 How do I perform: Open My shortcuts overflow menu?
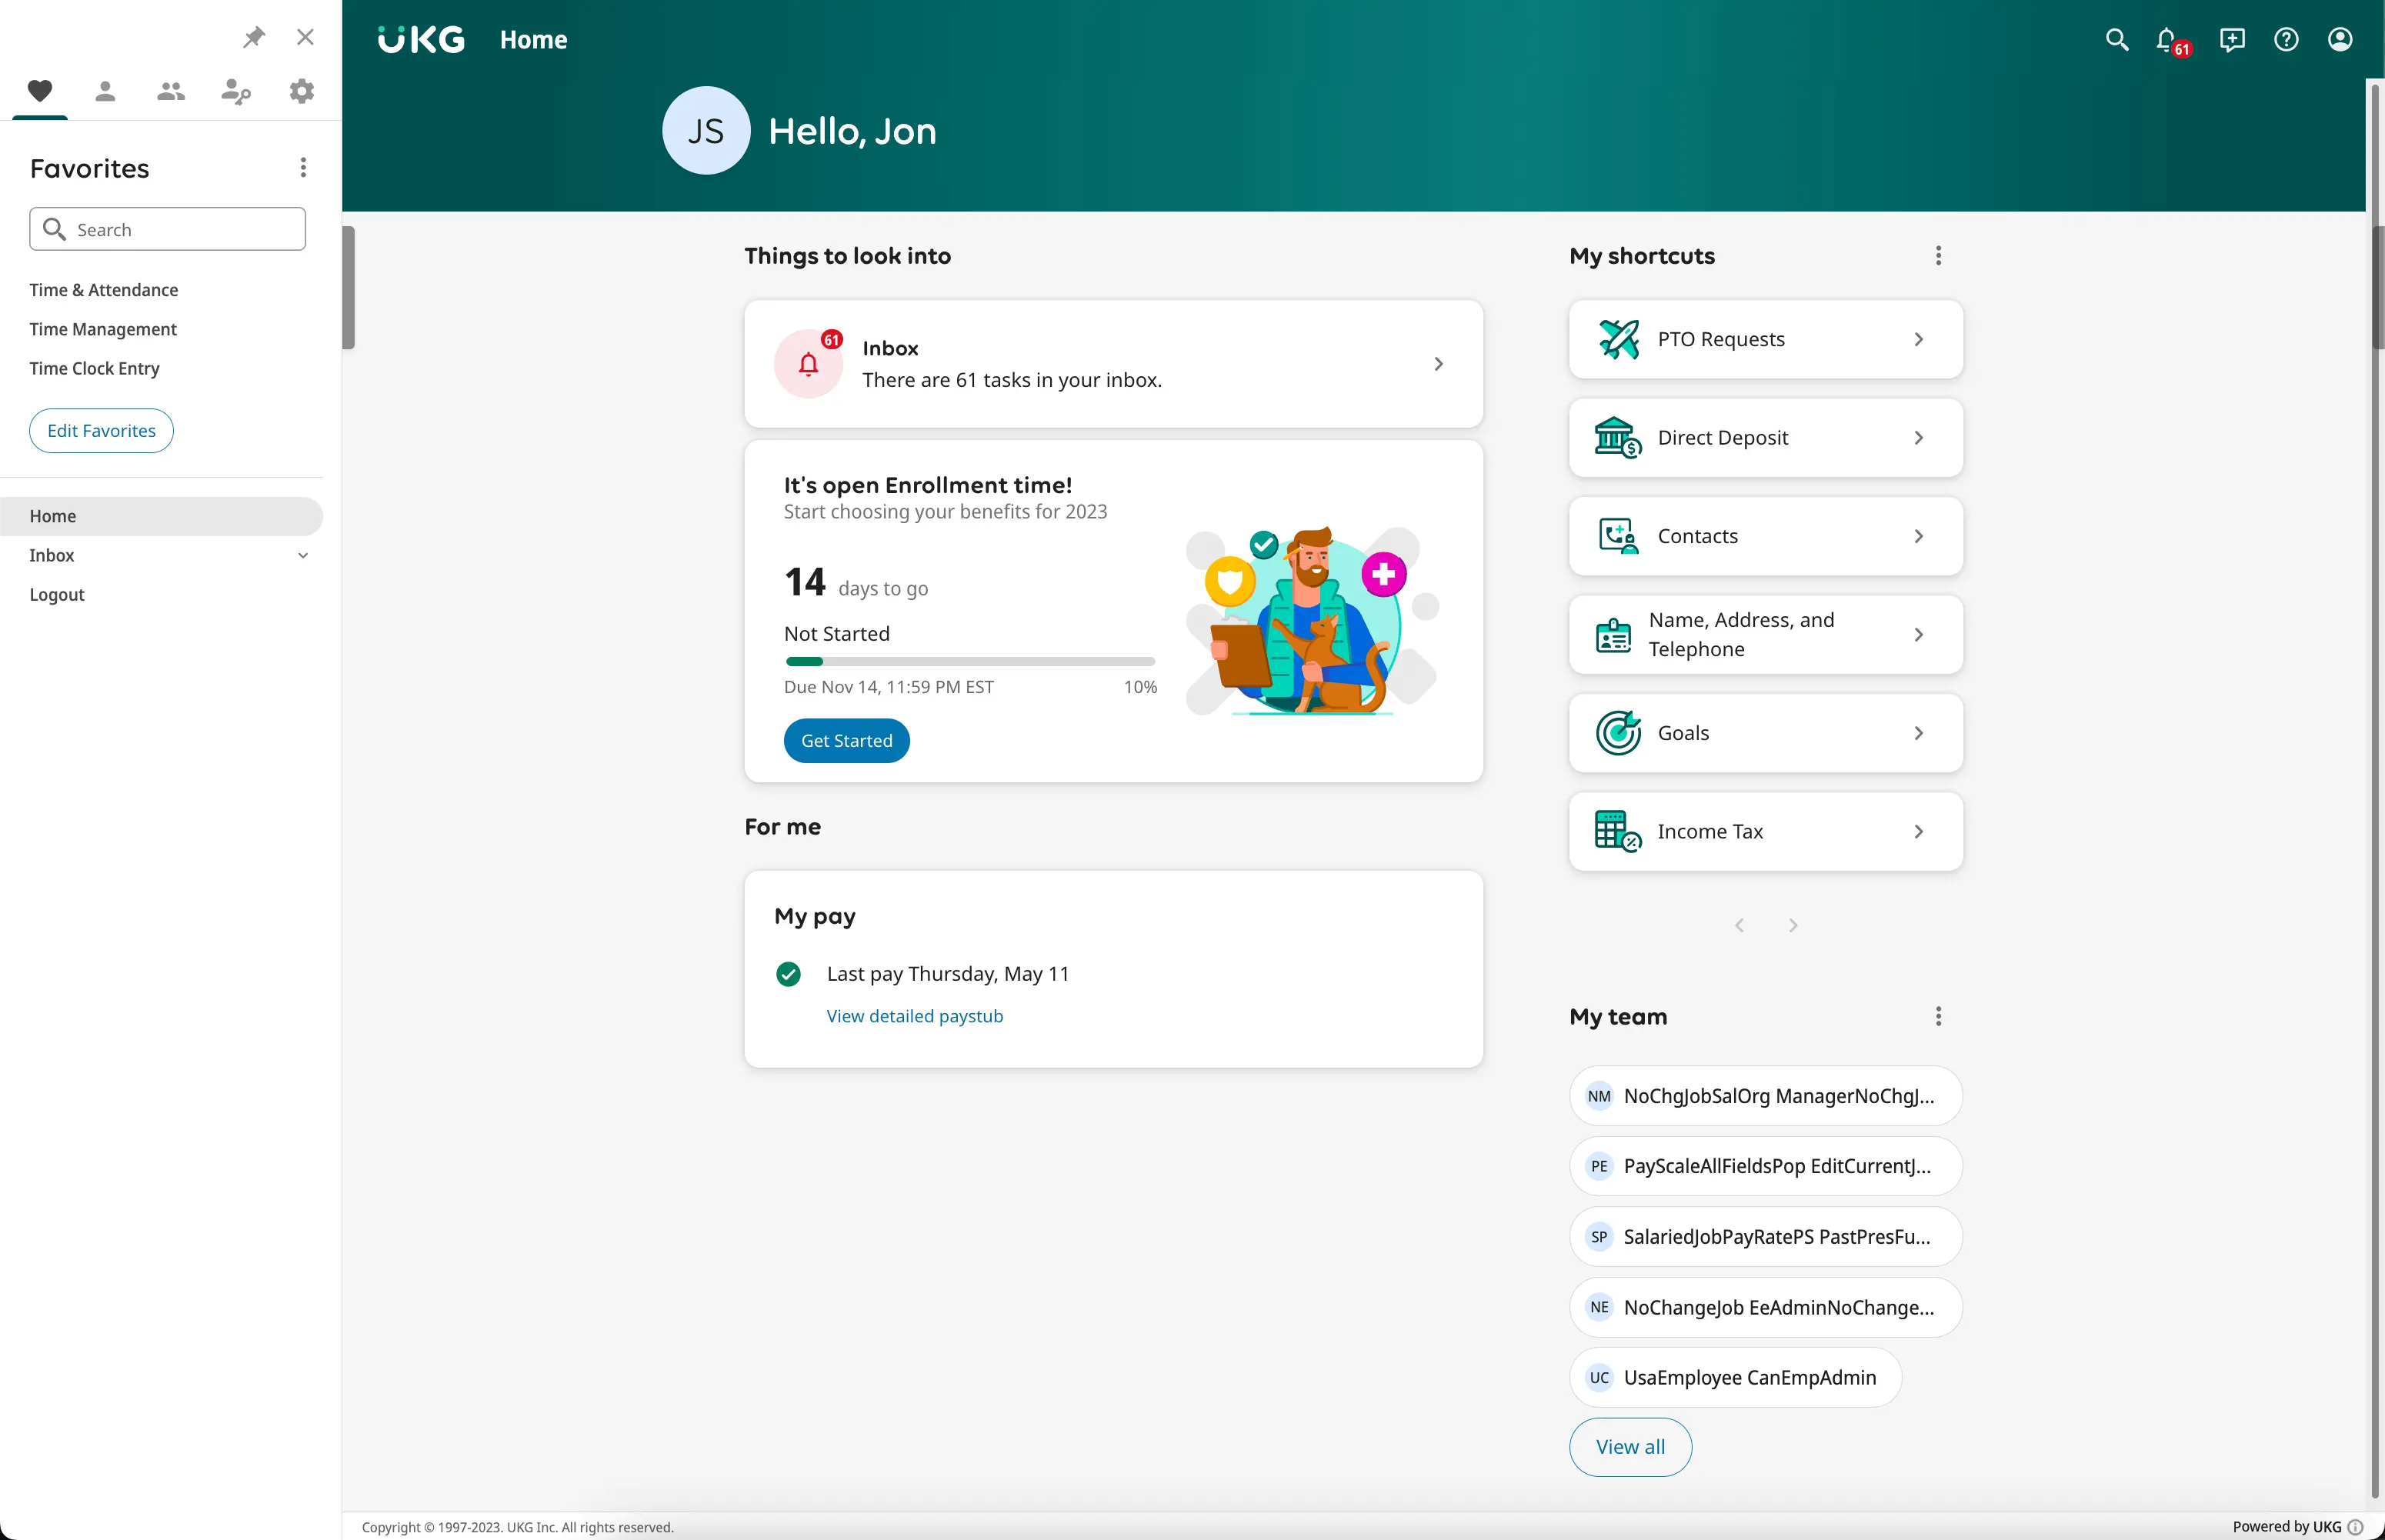(1937, 256)
